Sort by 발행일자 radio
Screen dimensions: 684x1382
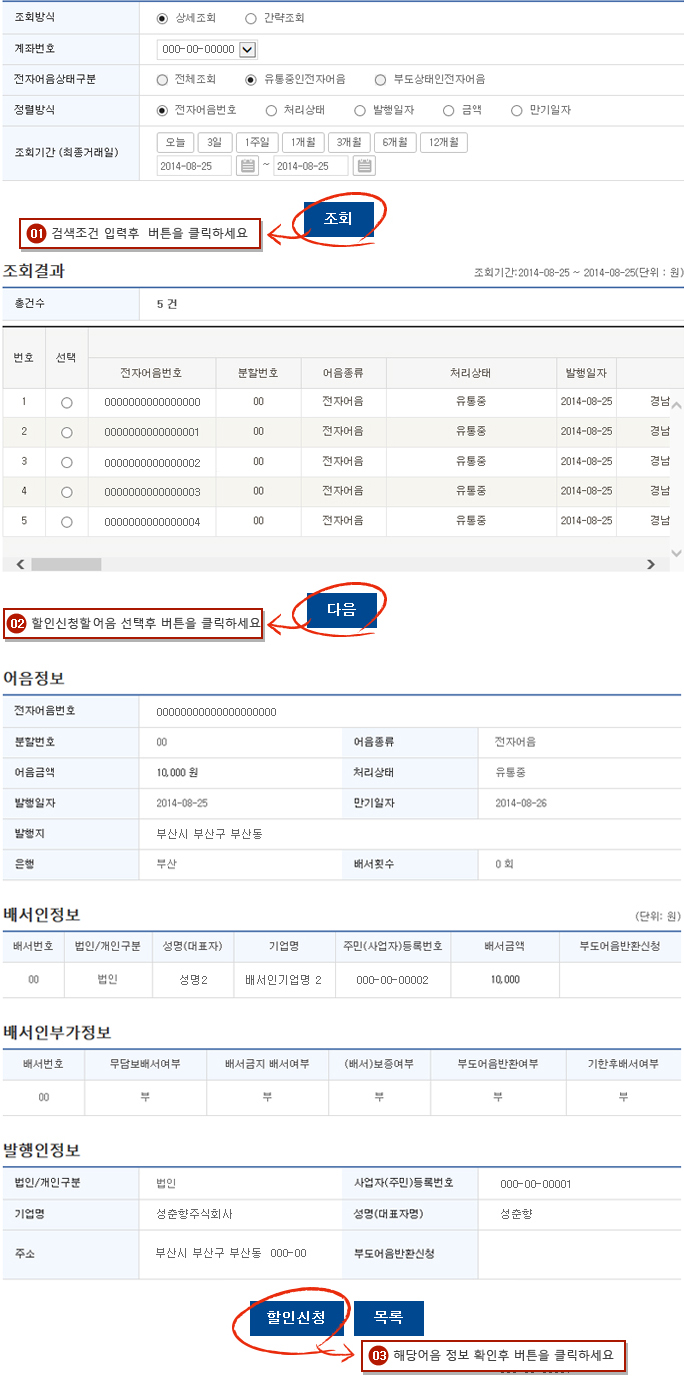(360, 110)
